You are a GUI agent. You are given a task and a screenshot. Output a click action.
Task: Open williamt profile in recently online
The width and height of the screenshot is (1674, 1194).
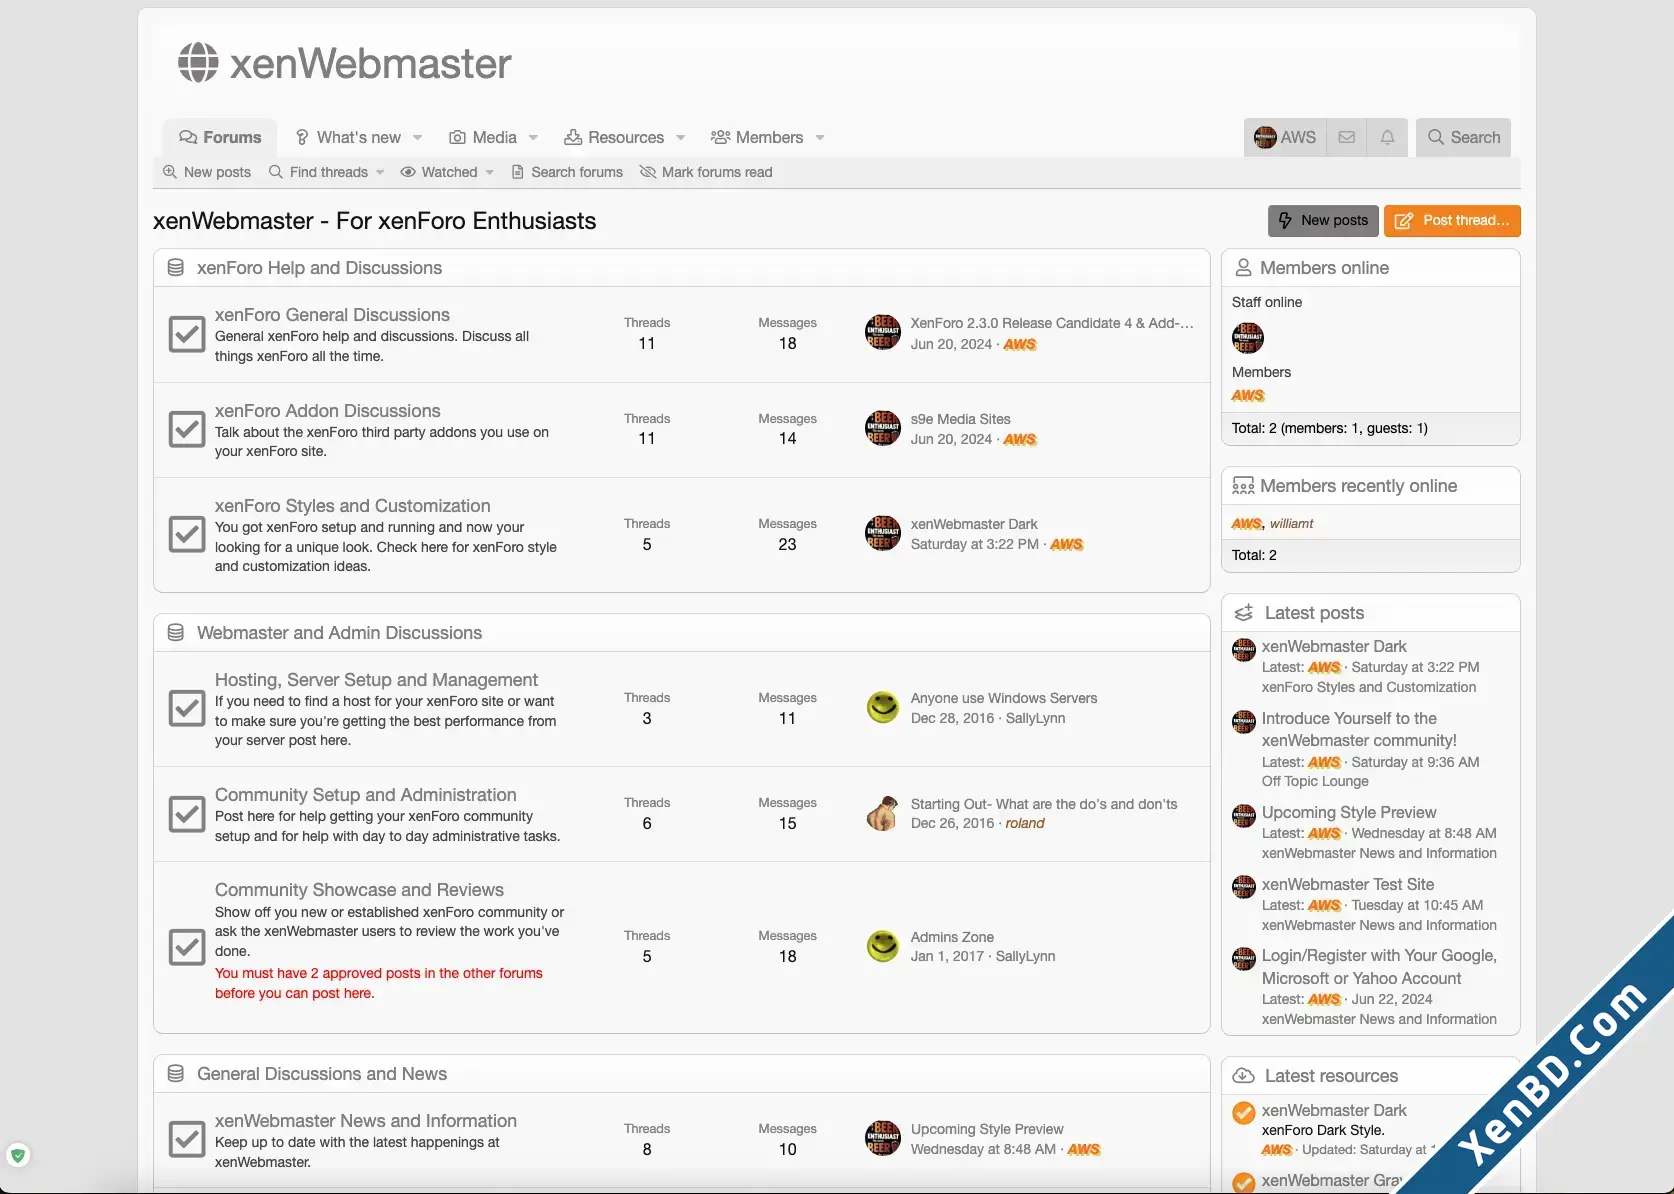click(1291, 523)
